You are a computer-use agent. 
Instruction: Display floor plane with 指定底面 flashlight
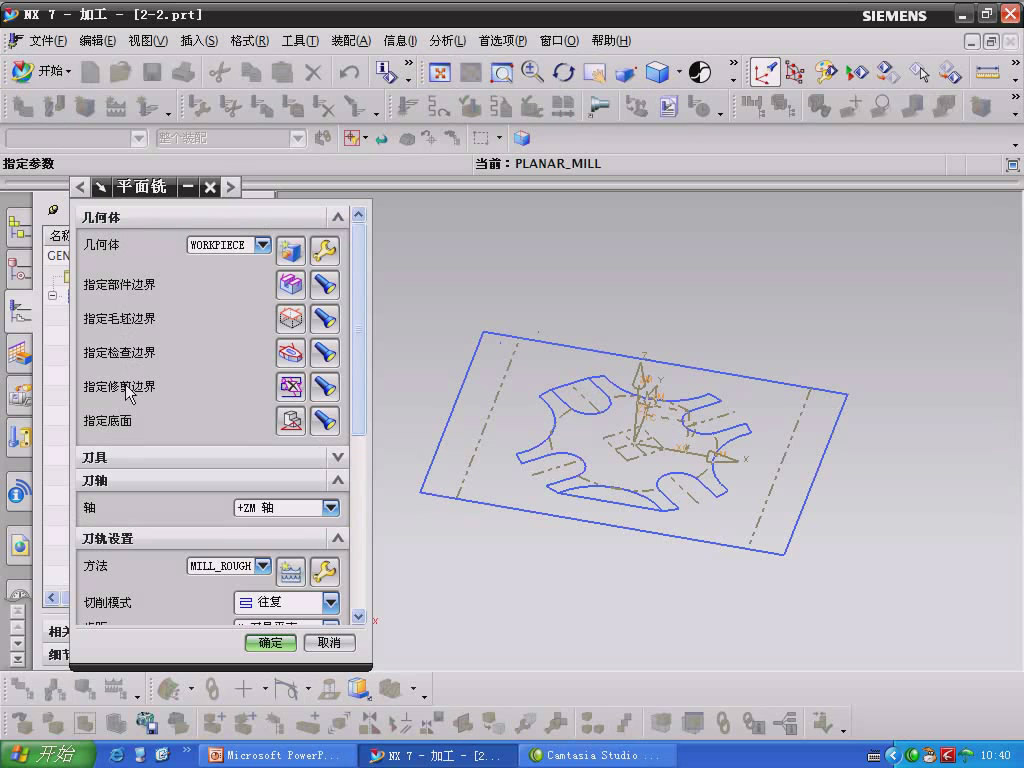(325, 421)
